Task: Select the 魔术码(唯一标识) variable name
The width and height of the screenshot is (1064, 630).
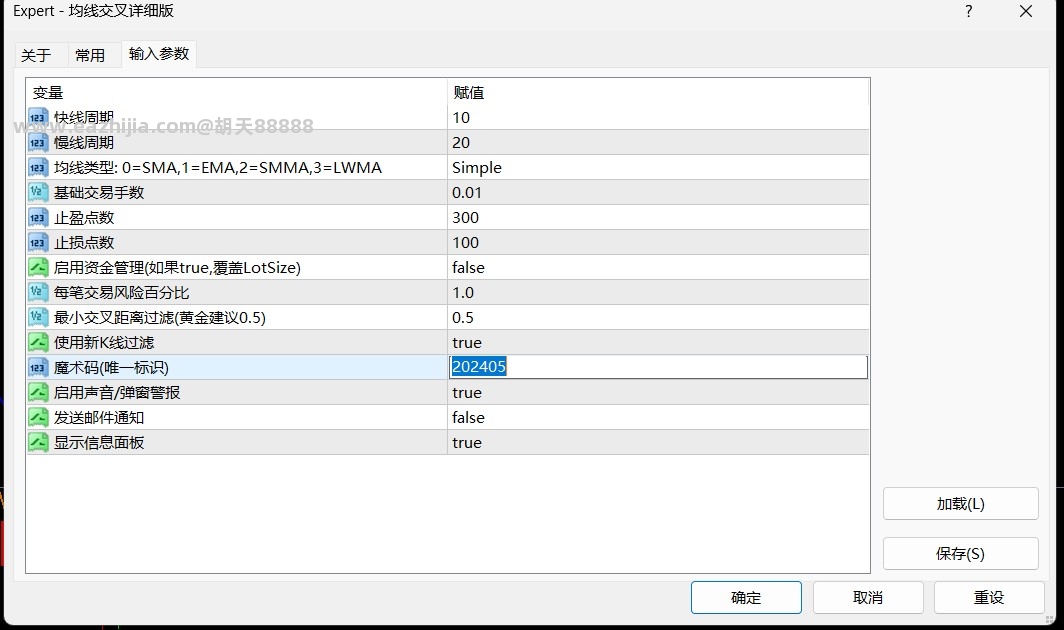Action: click(x=111, y=368)
